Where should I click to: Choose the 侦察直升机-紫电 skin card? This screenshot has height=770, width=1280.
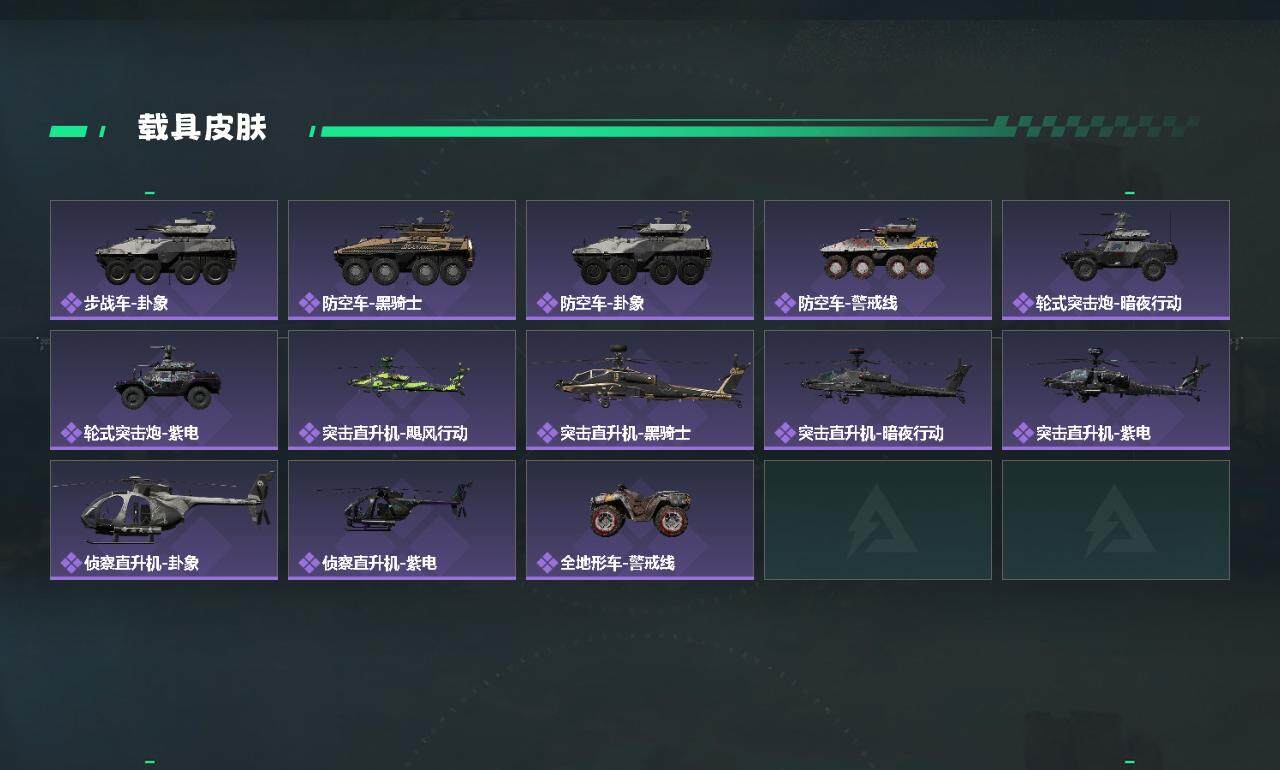402,520
